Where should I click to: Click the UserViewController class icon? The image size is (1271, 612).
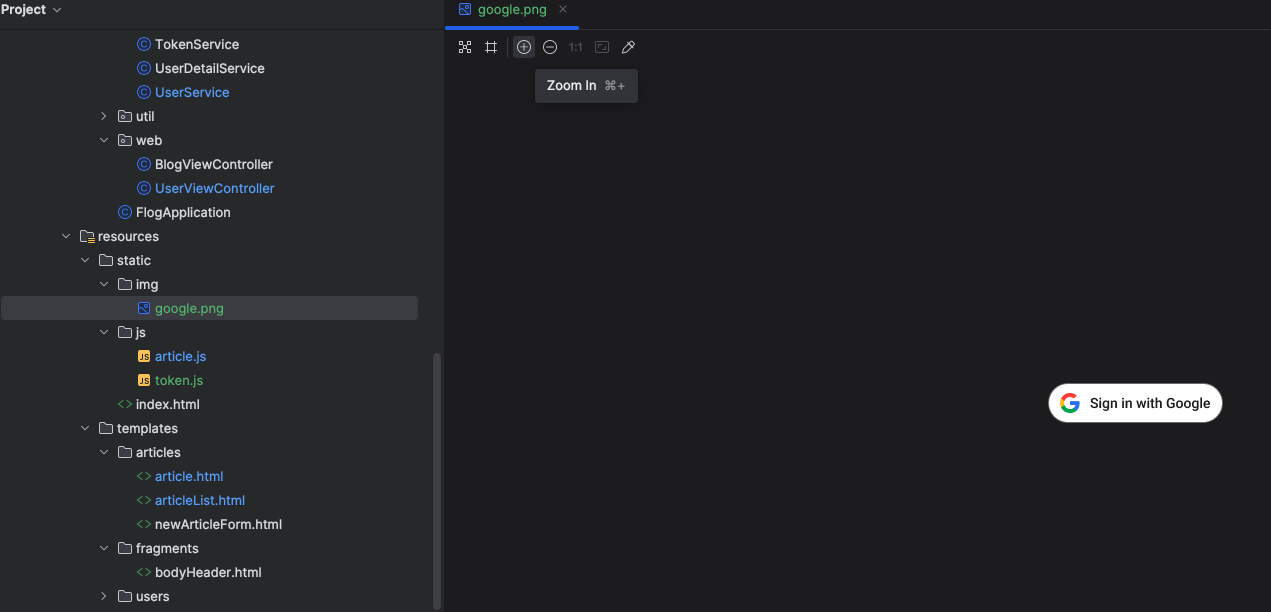(144, 188)
